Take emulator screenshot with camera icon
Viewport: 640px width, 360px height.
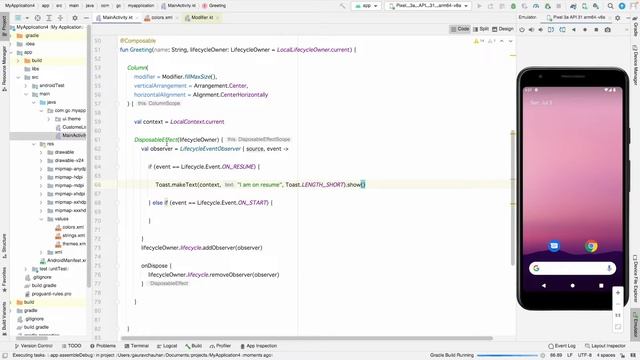click(608, 29)
